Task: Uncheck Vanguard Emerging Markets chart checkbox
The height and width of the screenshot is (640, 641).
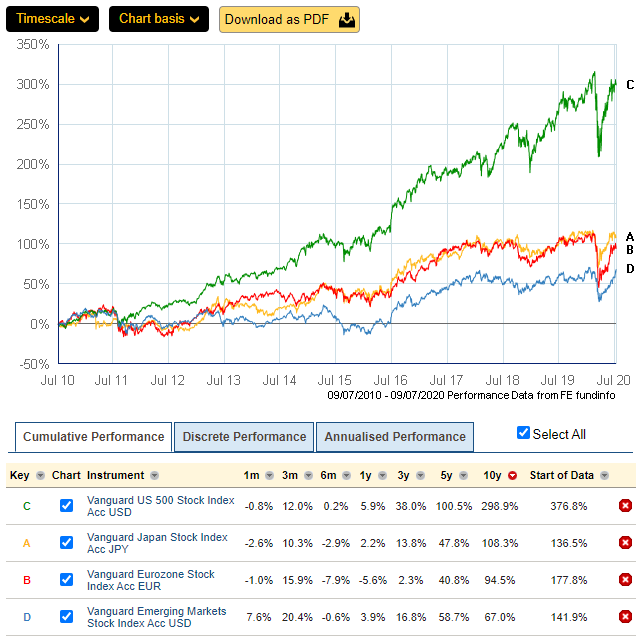Action: (66, 616)
